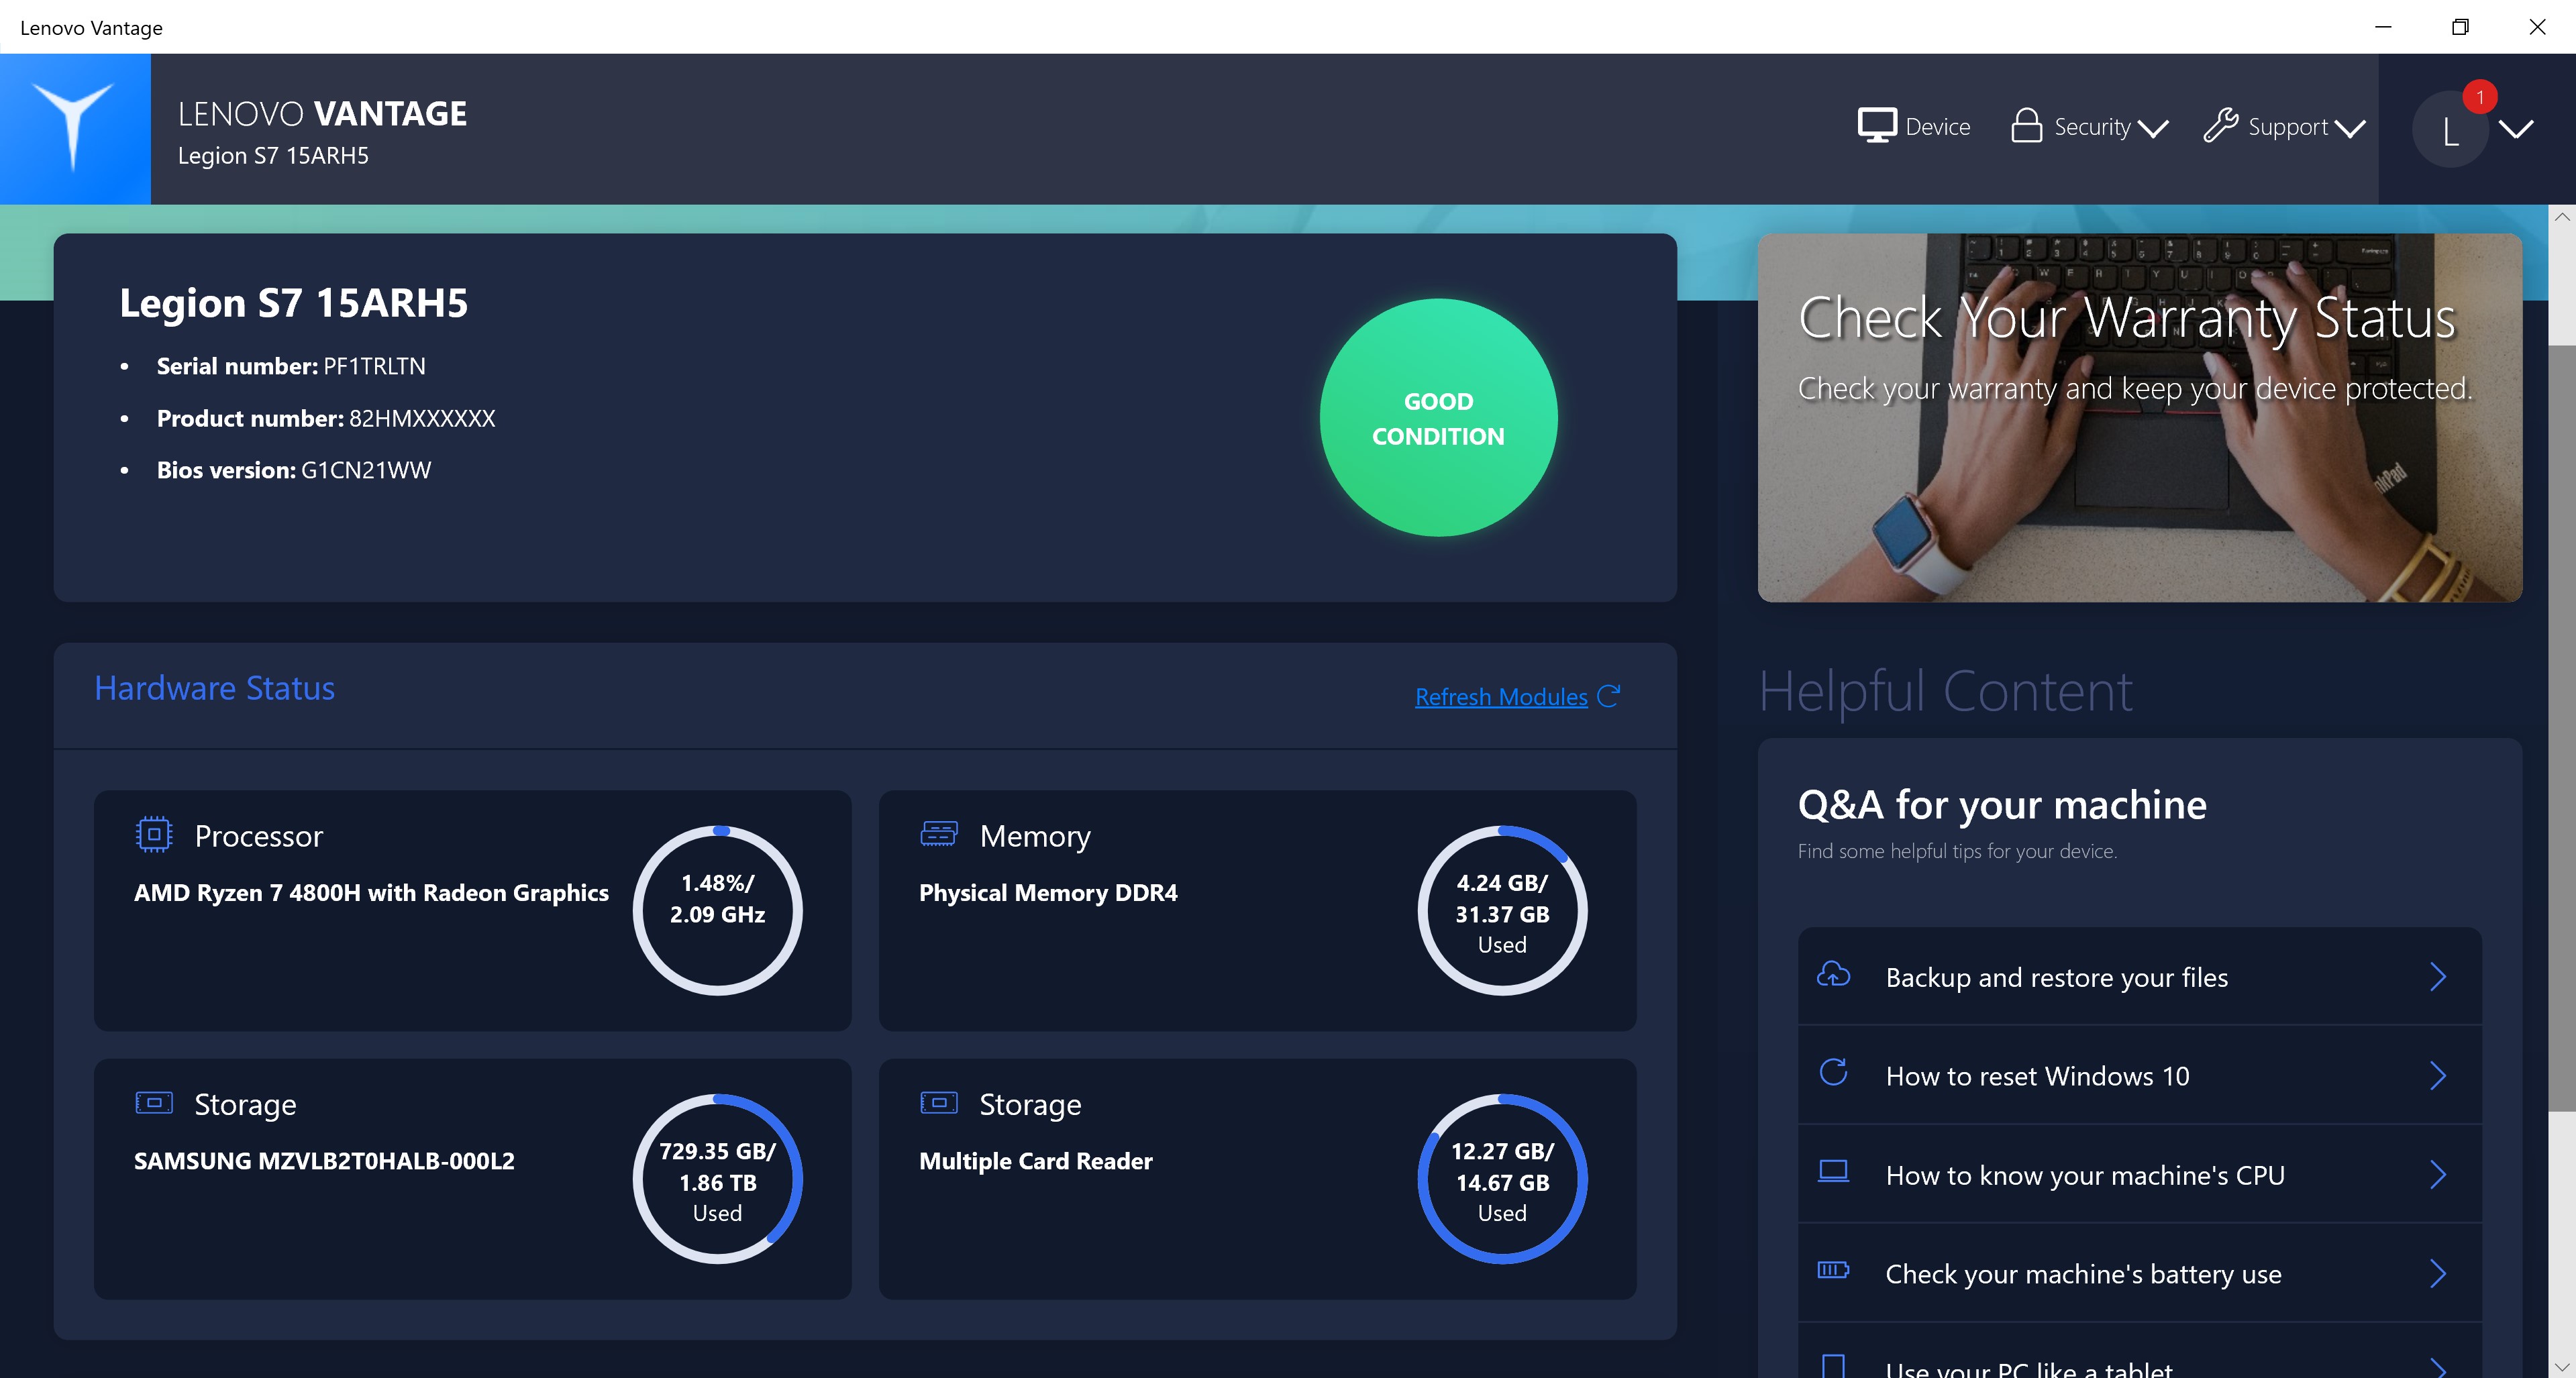The image size is (2576, 1378).
Task: Click the laptop icon beside CPU tip
Action: (1833, 1171)
